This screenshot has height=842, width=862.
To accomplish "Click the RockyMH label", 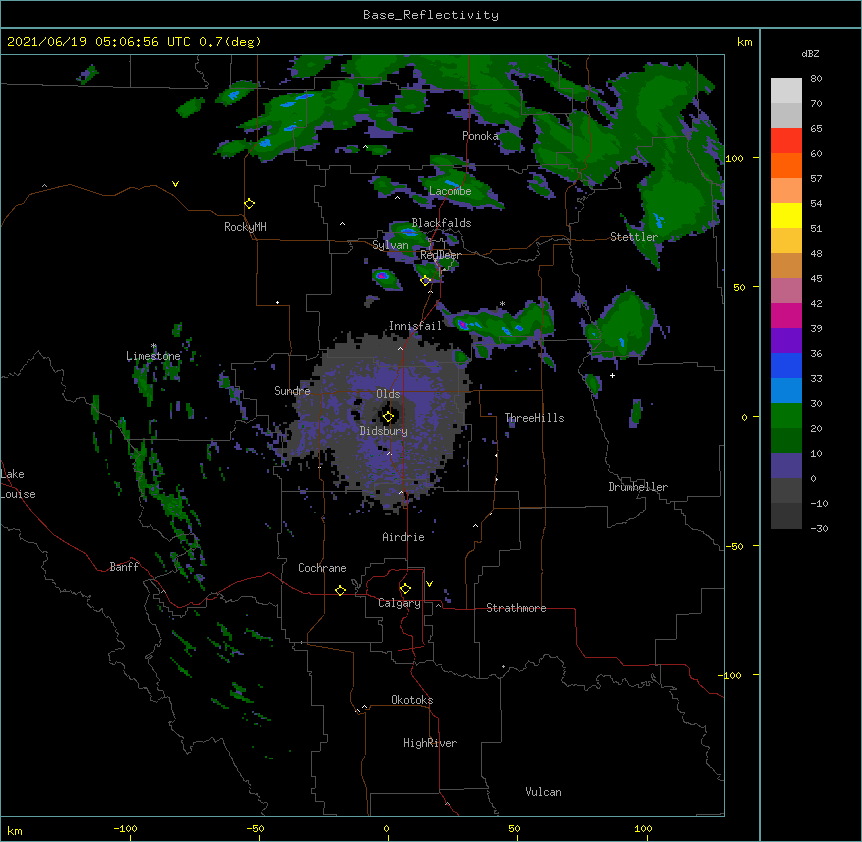I will pos(245,227).
